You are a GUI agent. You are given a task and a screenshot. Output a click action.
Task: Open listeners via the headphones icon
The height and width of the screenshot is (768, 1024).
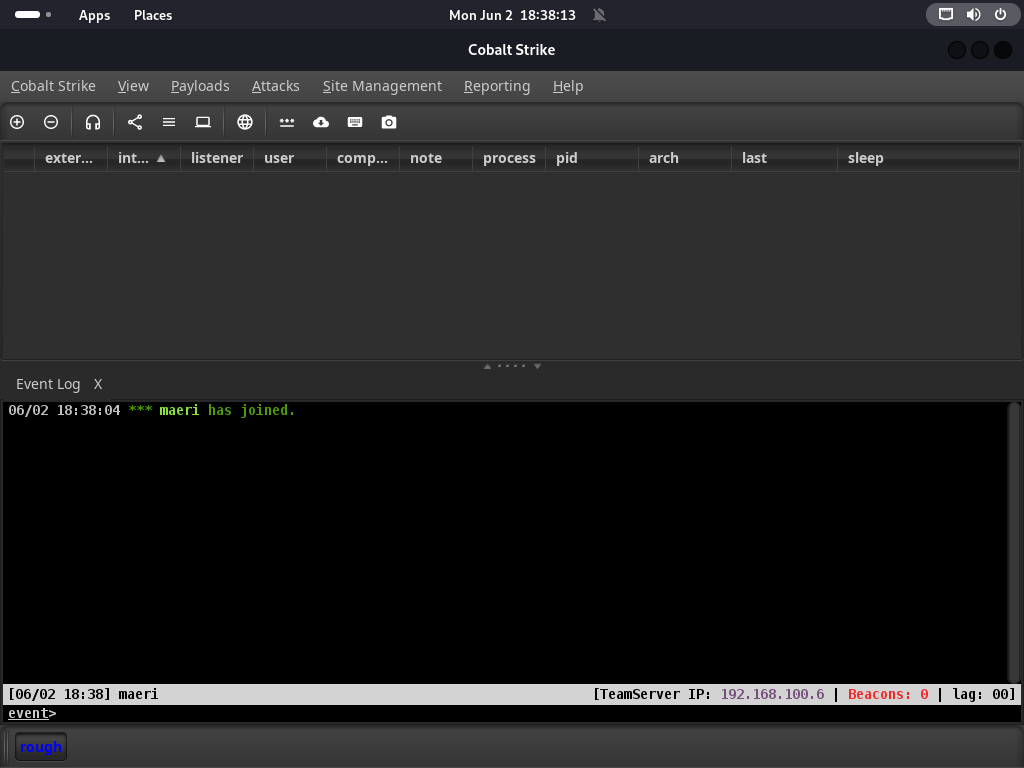[93, 122]
